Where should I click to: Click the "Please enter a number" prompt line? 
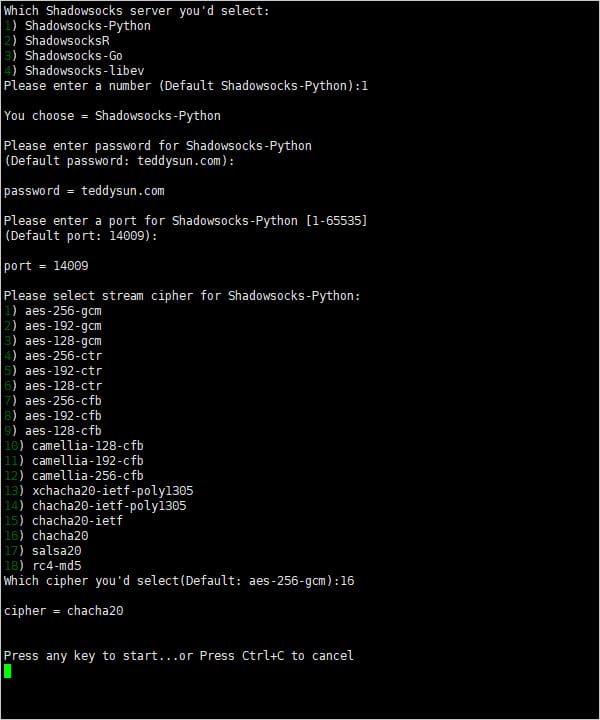(186, 86)
